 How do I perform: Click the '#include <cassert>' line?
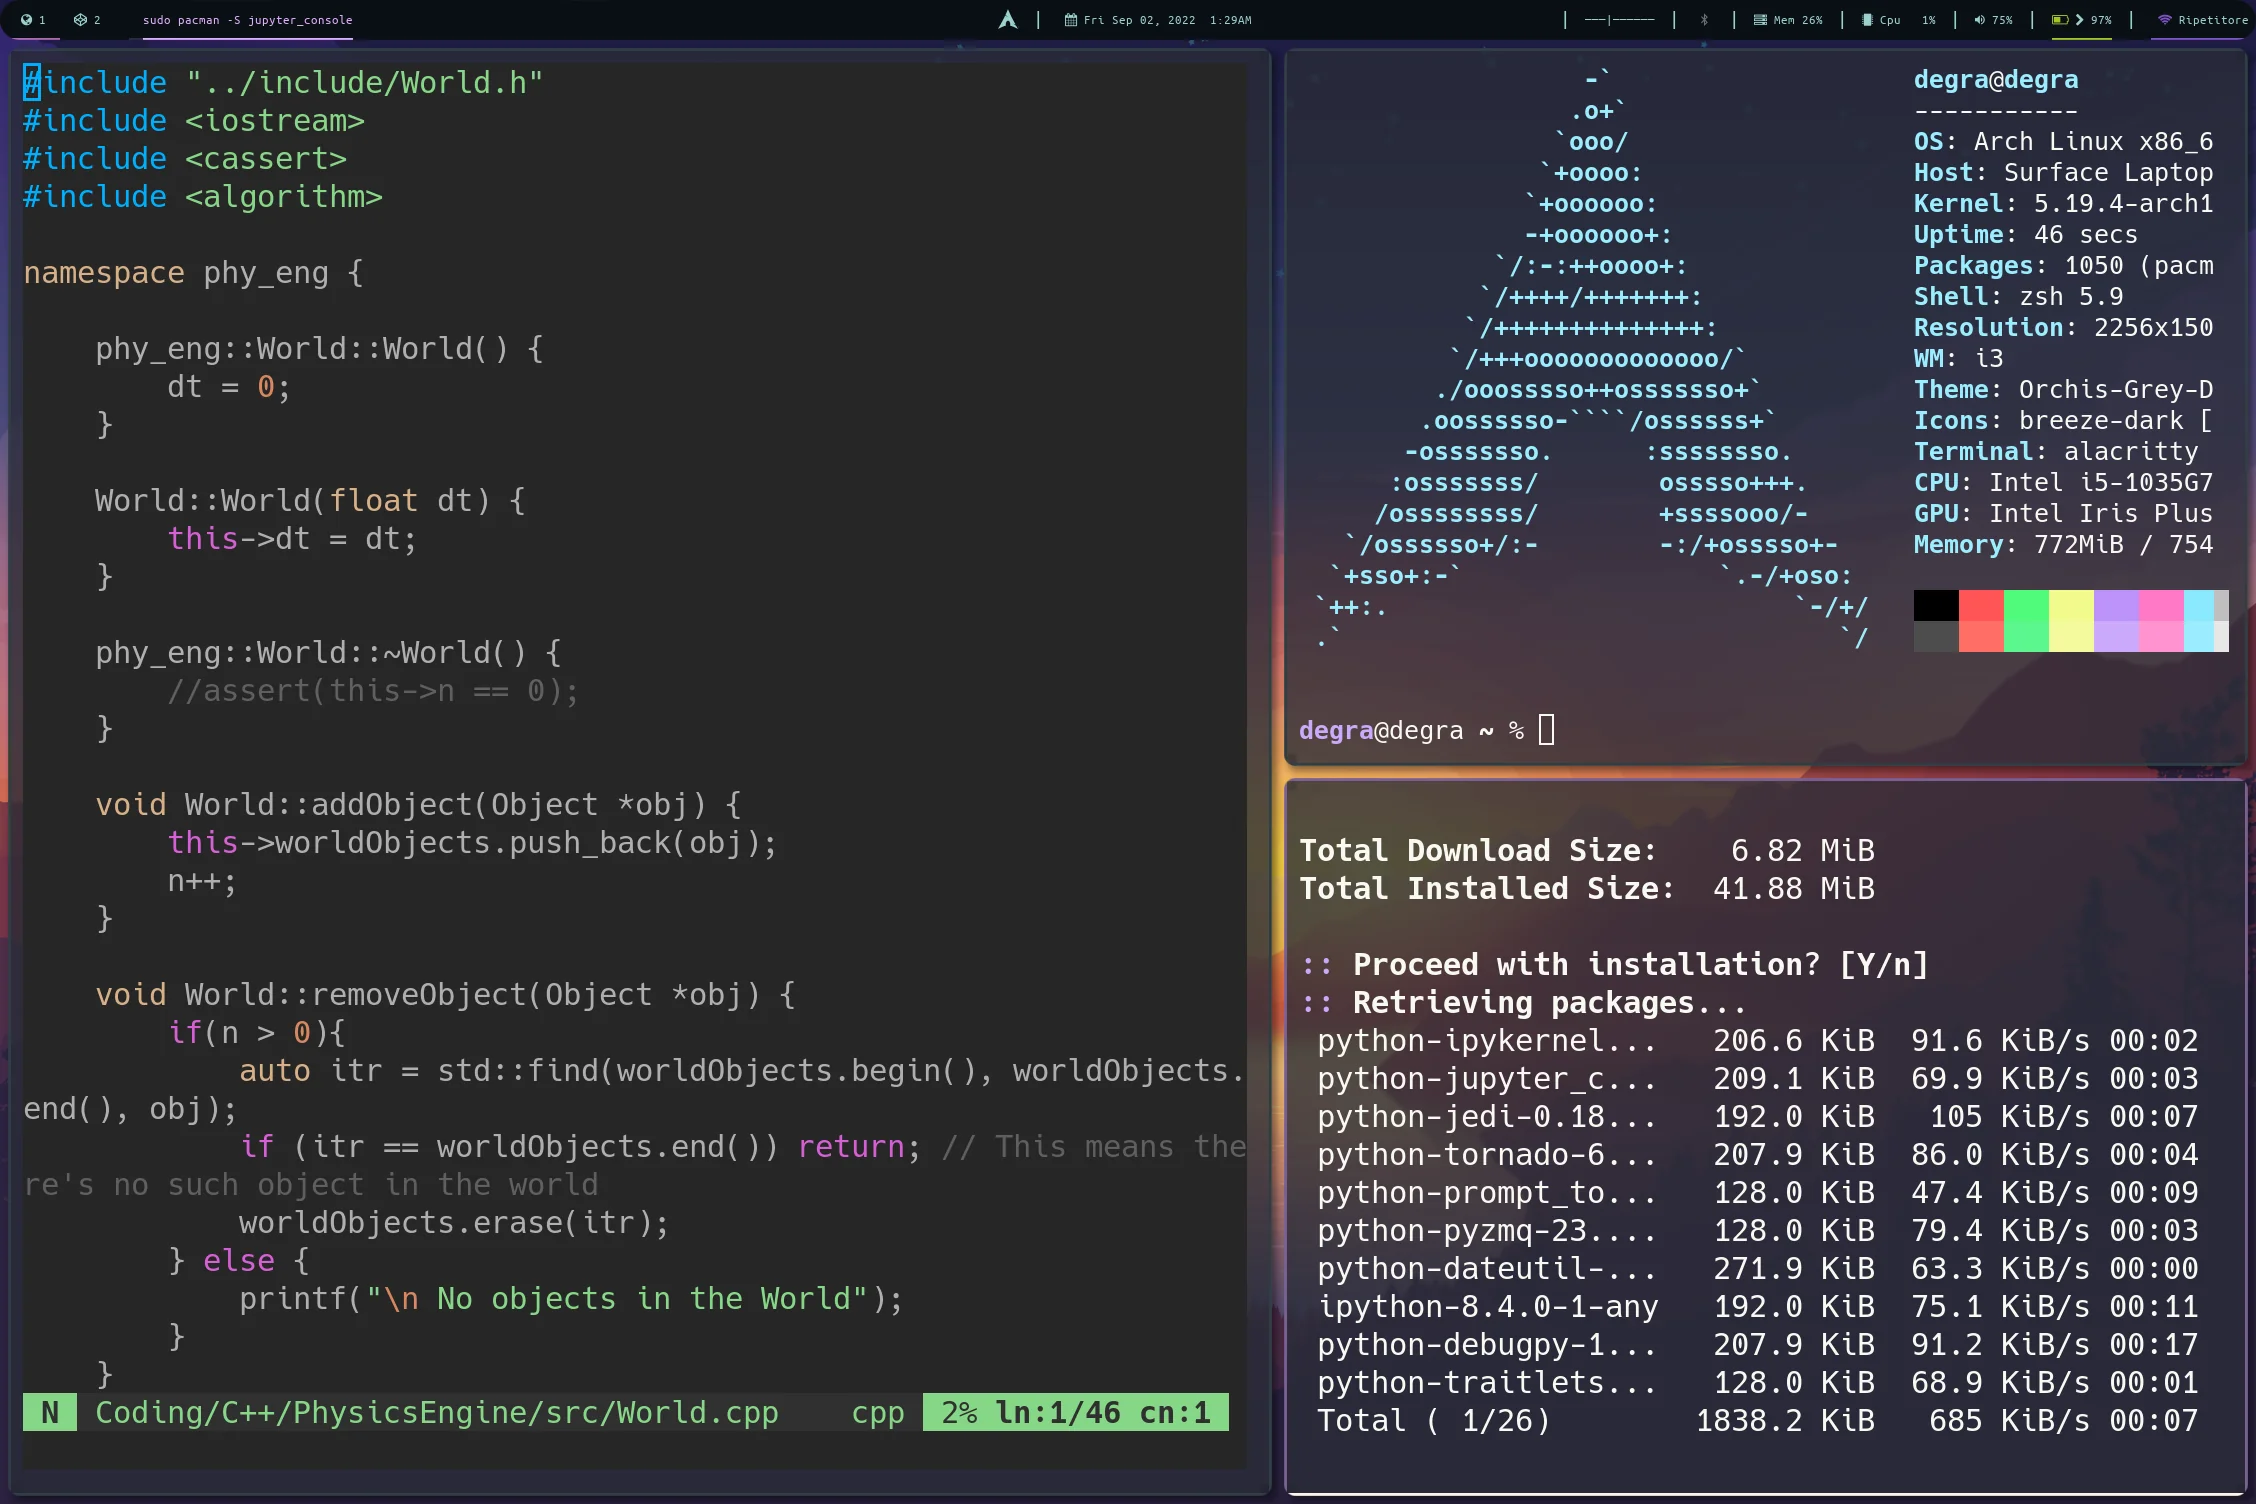point(185,158)
